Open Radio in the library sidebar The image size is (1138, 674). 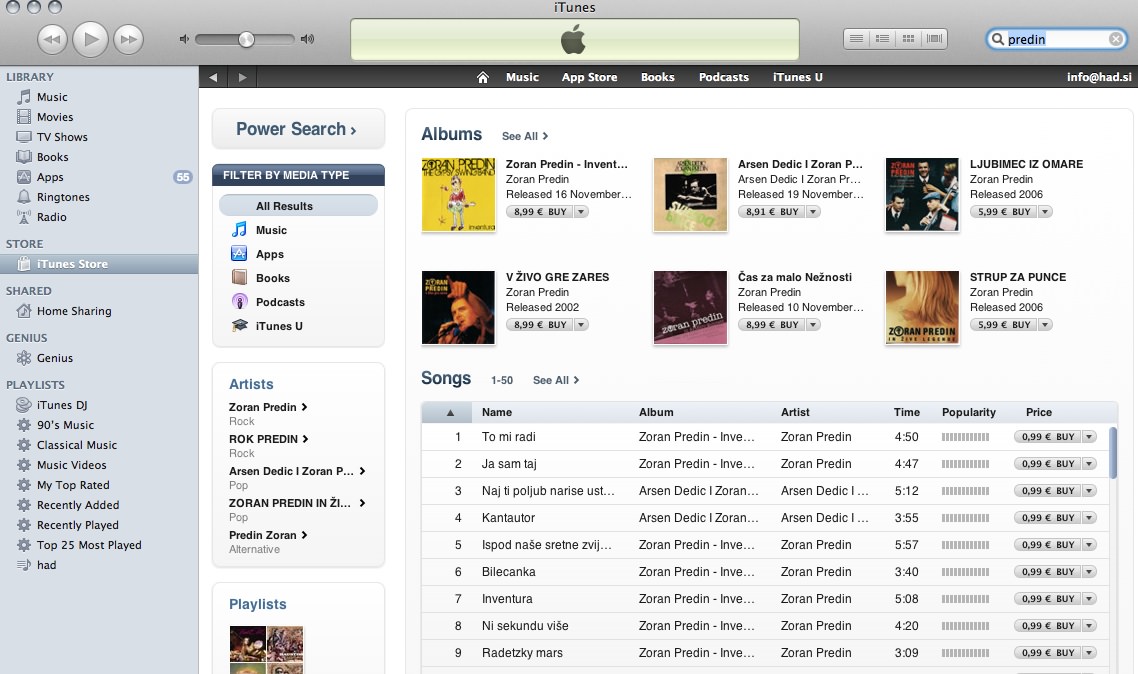[x=52, y=217]
